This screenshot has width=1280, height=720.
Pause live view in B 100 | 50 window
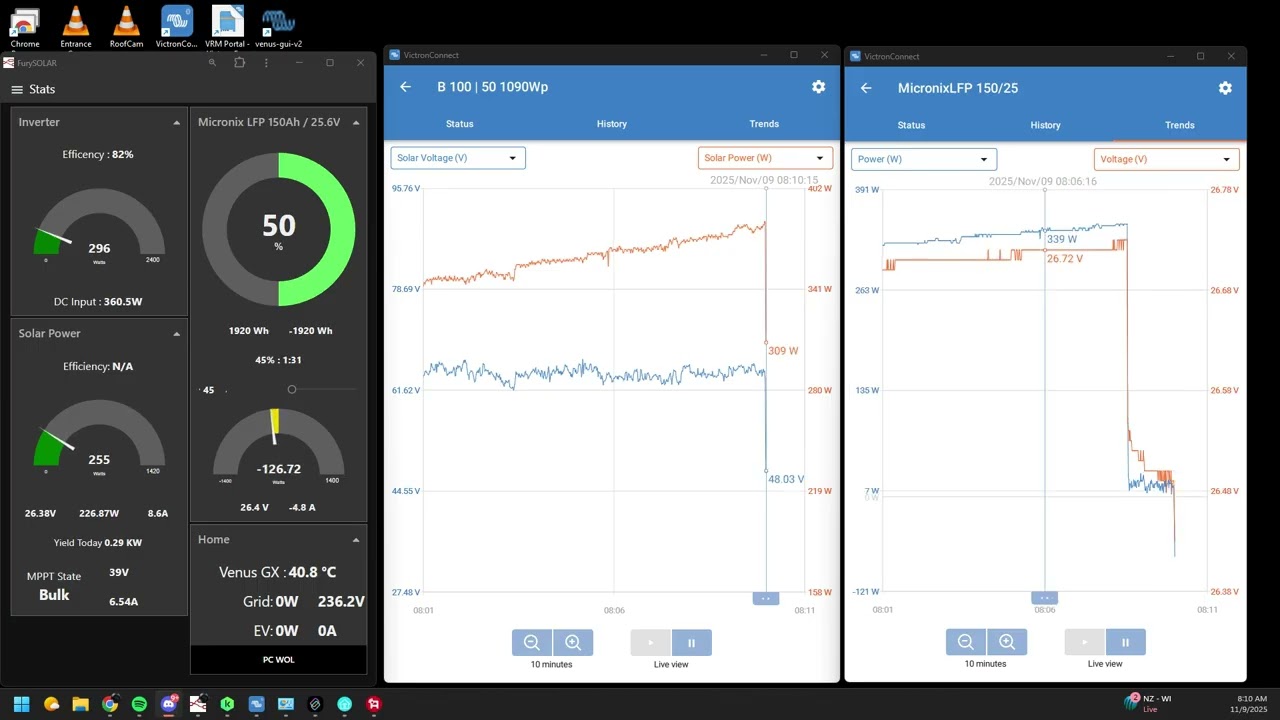coord(691,643)
